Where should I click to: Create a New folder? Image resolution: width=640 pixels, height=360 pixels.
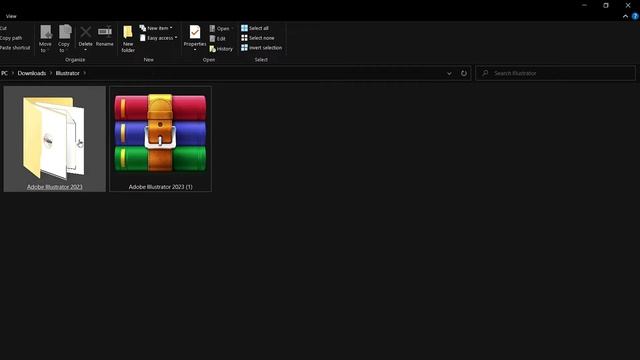coord(128,38)
